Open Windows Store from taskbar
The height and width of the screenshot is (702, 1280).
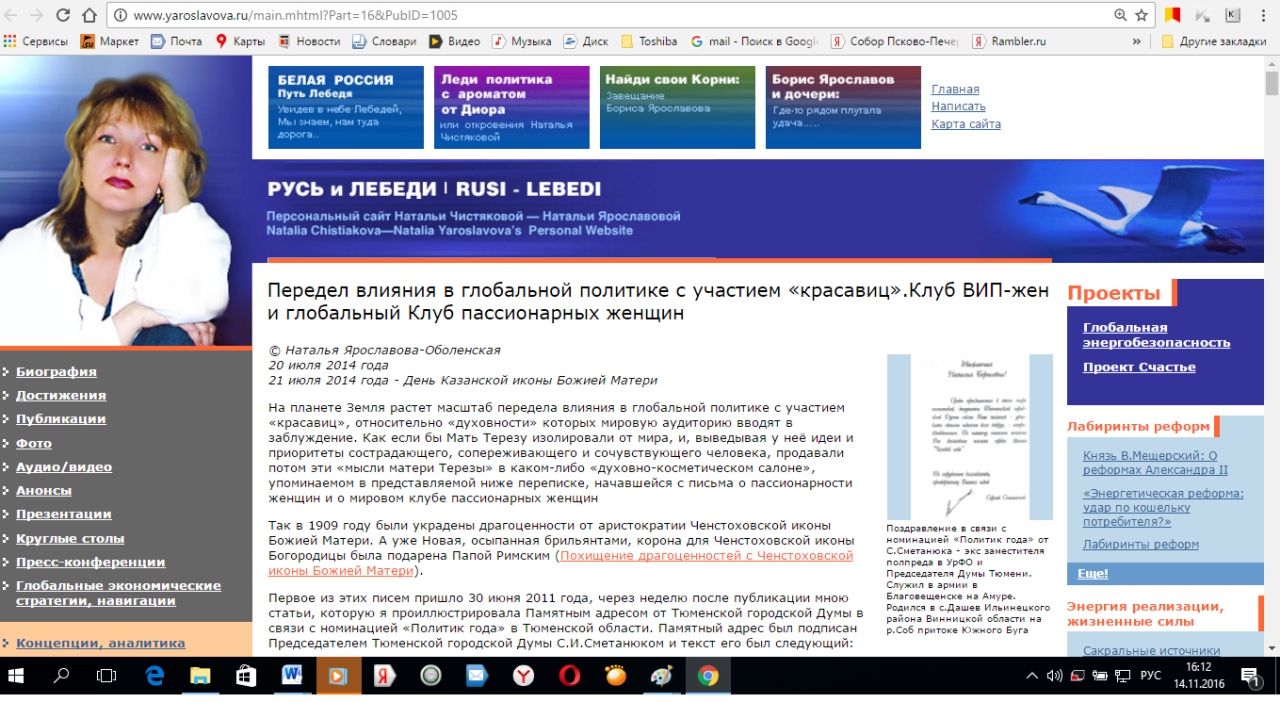[x=246, y=676]
